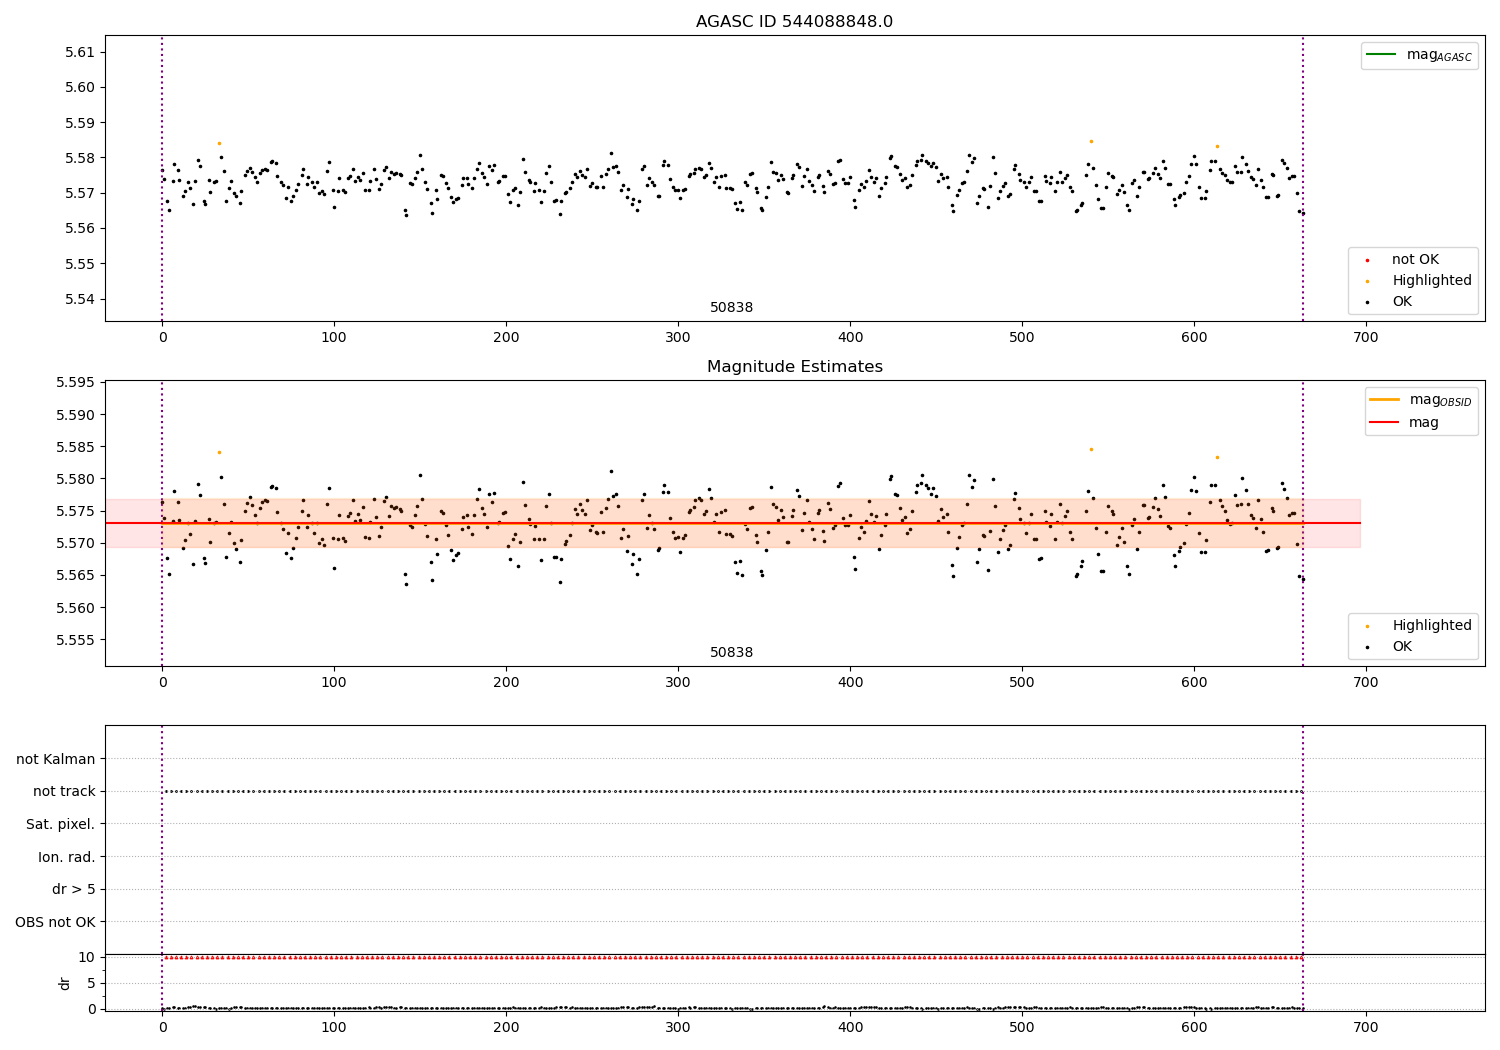Click orange highlighted point near x=33 in middle plot
Image resolution: width=1500 pixels, height=1050 pixels.
pyautogui.click(x=219, y=452)
